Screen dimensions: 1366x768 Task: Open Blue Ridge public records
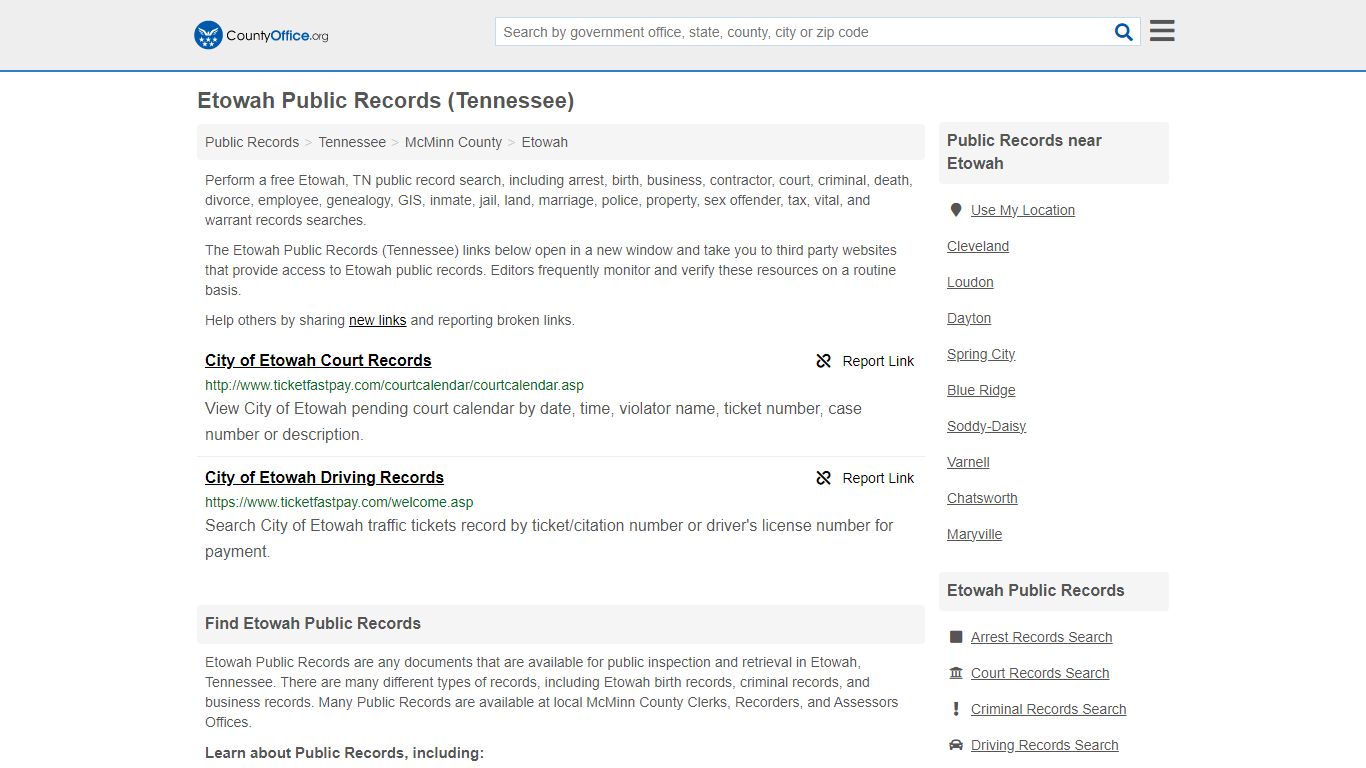pos(981,390)
